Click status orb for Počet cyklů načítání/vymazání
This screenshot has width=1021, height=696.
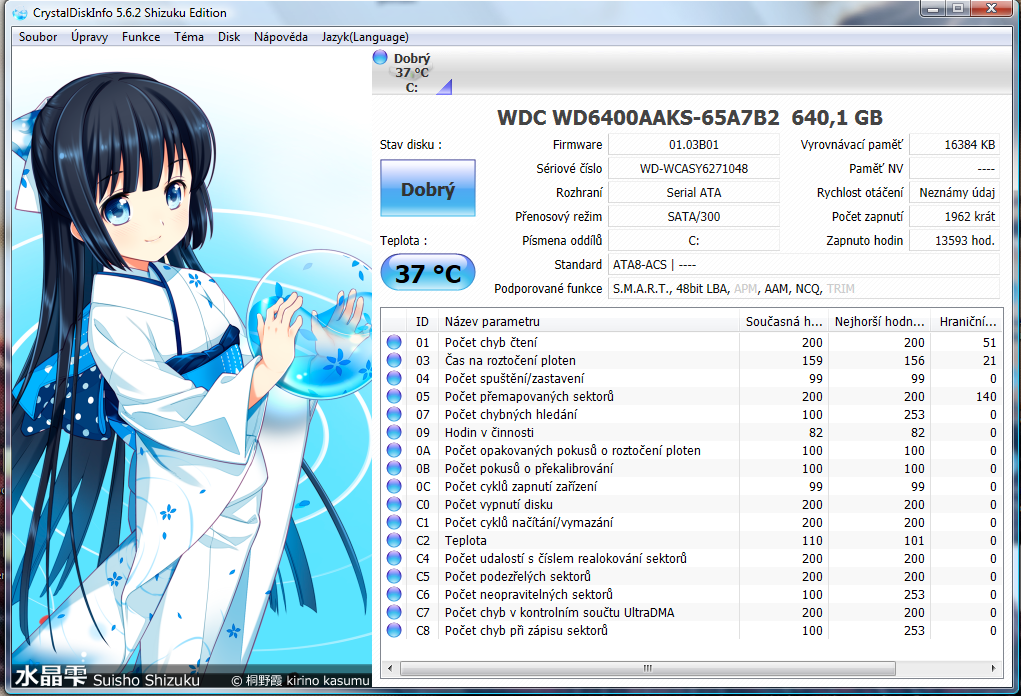point(394,522)
